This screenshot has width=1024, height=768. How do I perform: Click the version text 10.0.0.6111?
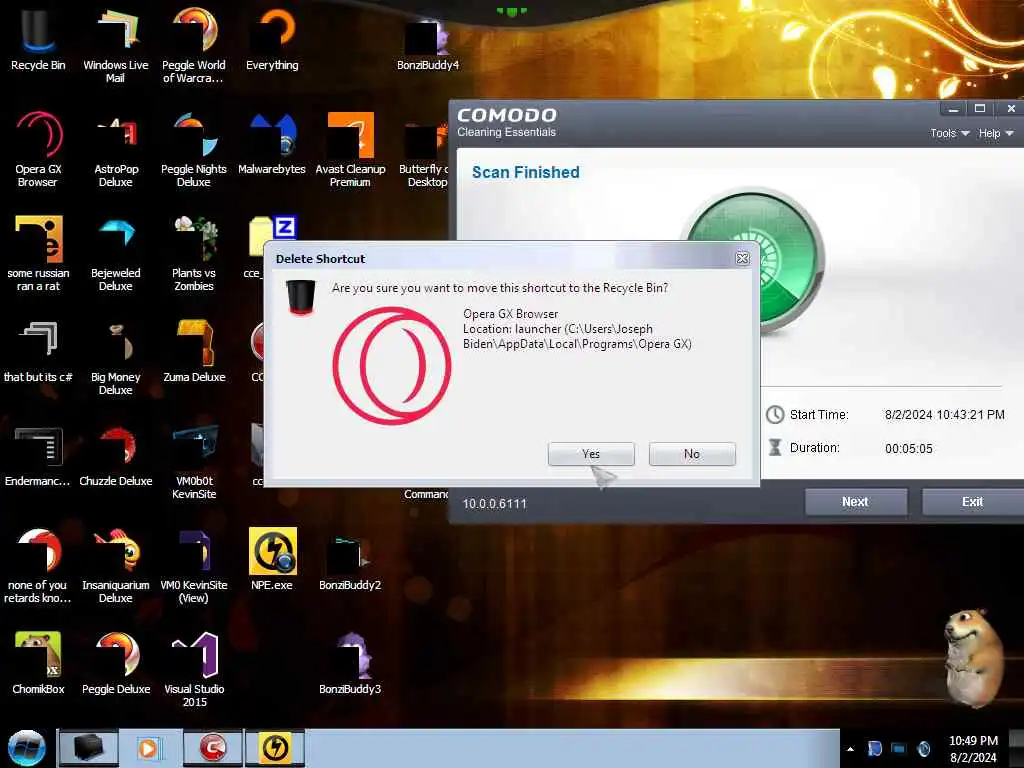coord(494,504)
